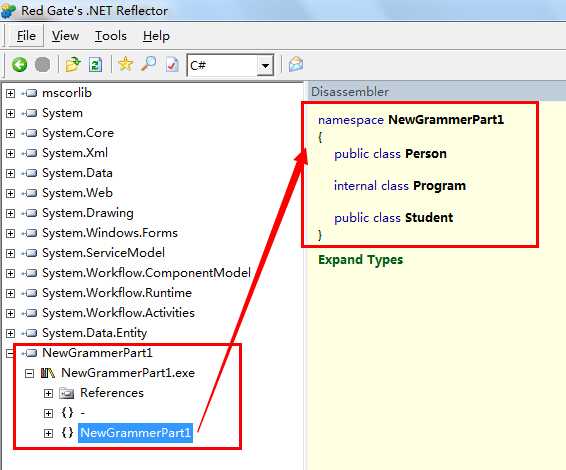Open the Student class link
The image size is (566, 470).
point(429,218)
